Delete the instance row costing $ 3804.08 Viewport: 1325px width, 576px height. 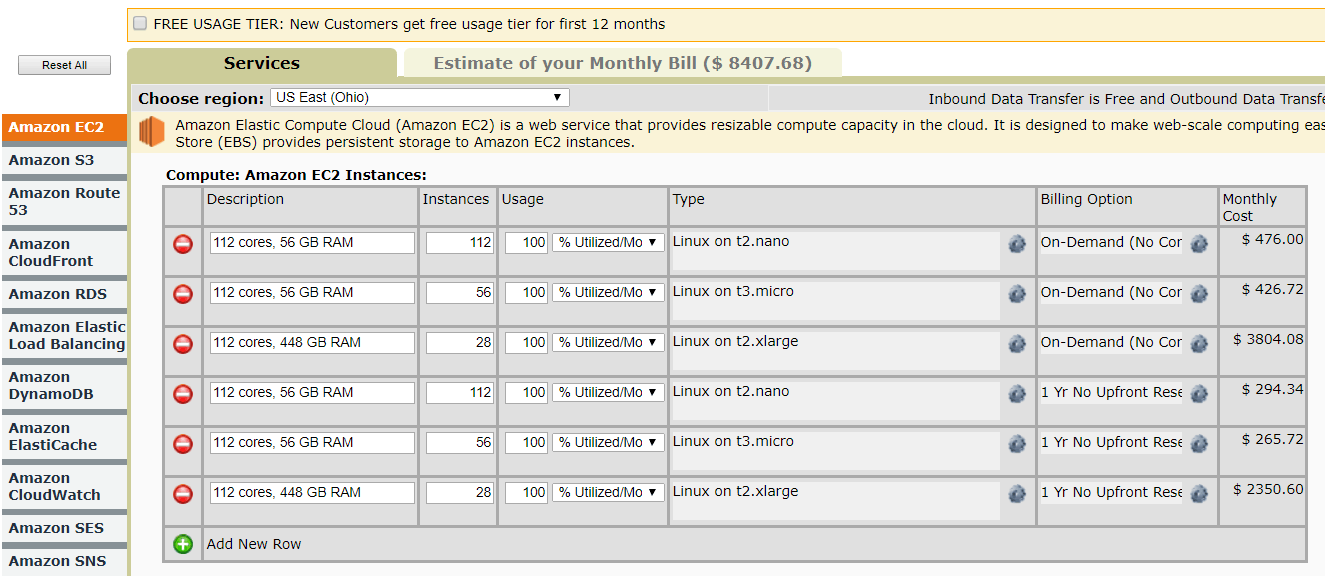(183, 344)
